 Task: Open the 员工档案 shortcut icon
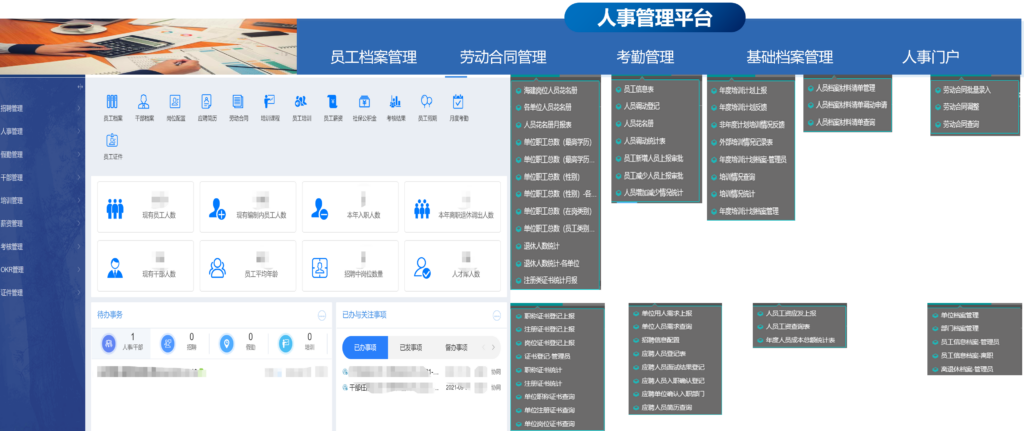click(x=111, y=102)
